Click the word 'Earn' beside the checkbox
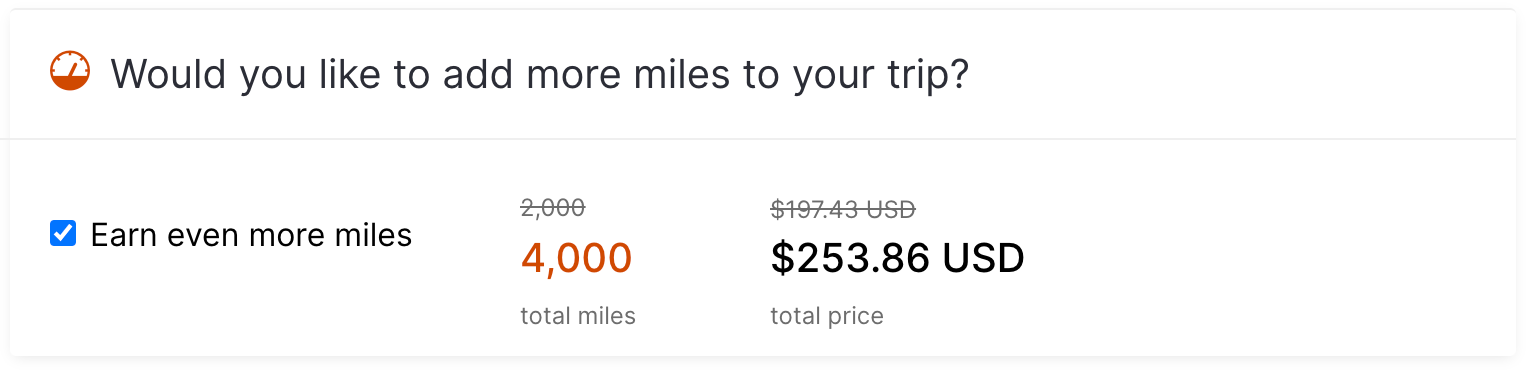This screenshot has height=370, width=1528. coord(124,235)
